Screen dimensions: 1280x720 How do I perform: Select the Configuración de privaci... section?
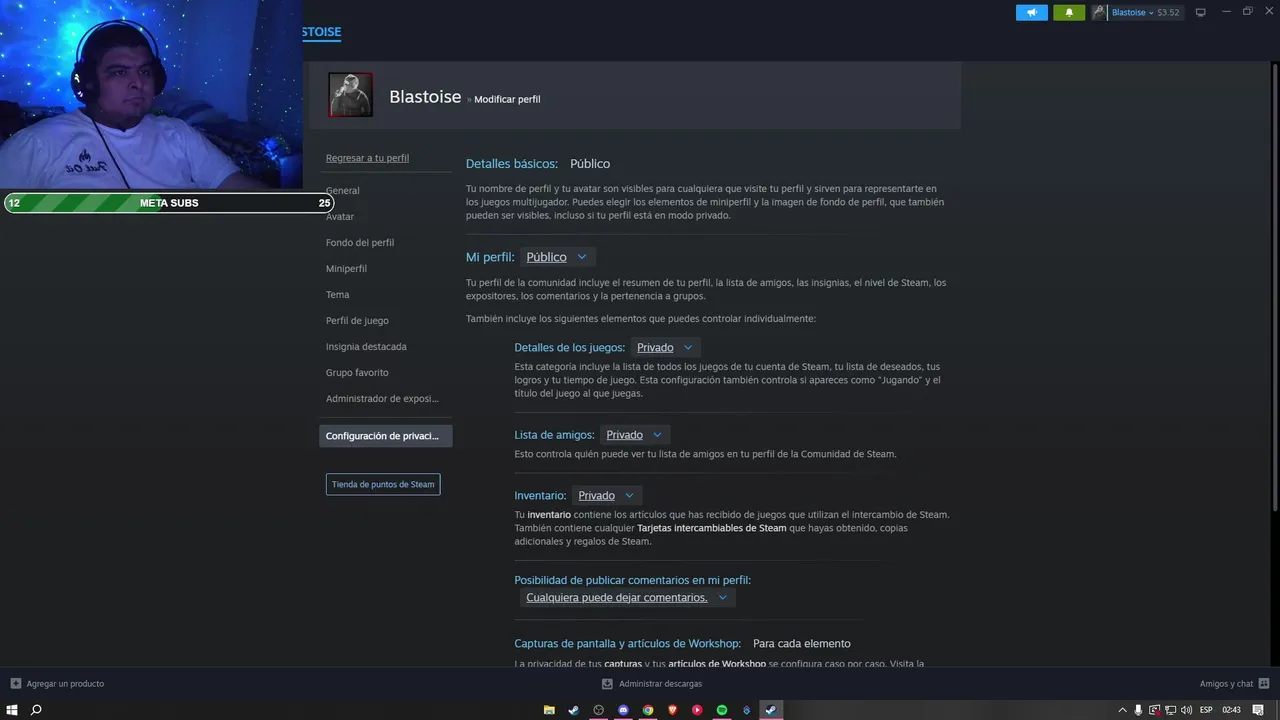pyautogui.click(x=386, y=436)
